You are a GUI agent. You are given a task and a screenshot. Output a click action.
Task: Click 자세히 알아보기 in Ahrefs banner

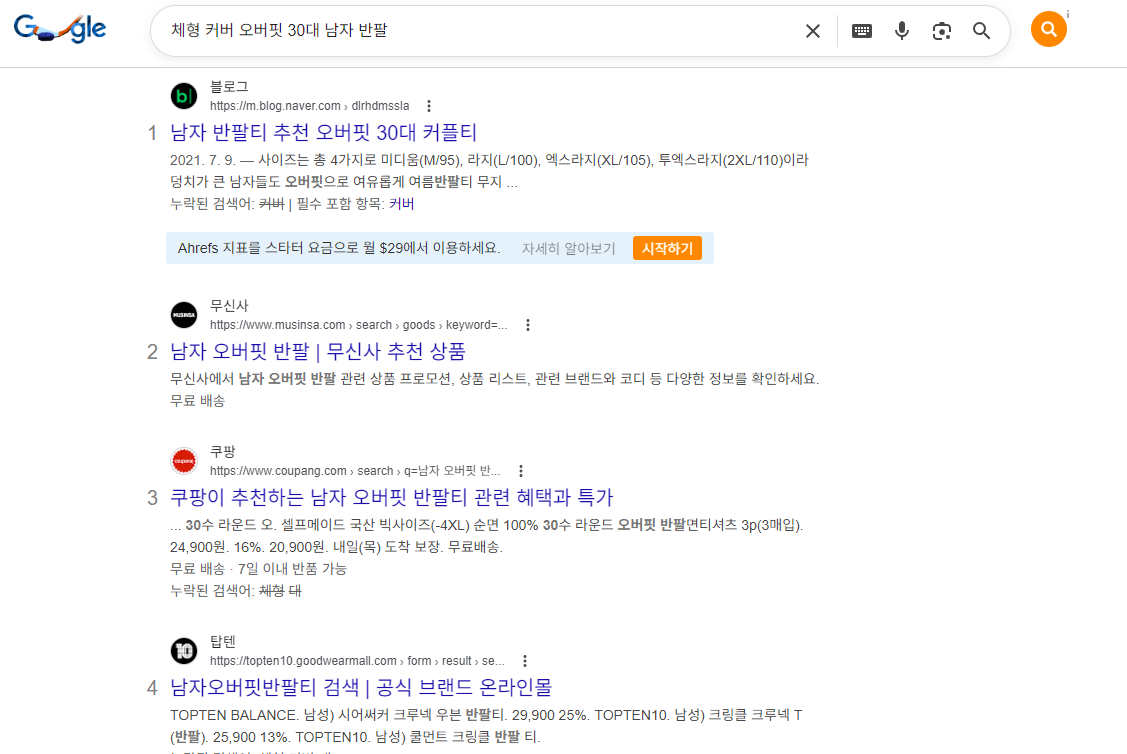[569, 248]
